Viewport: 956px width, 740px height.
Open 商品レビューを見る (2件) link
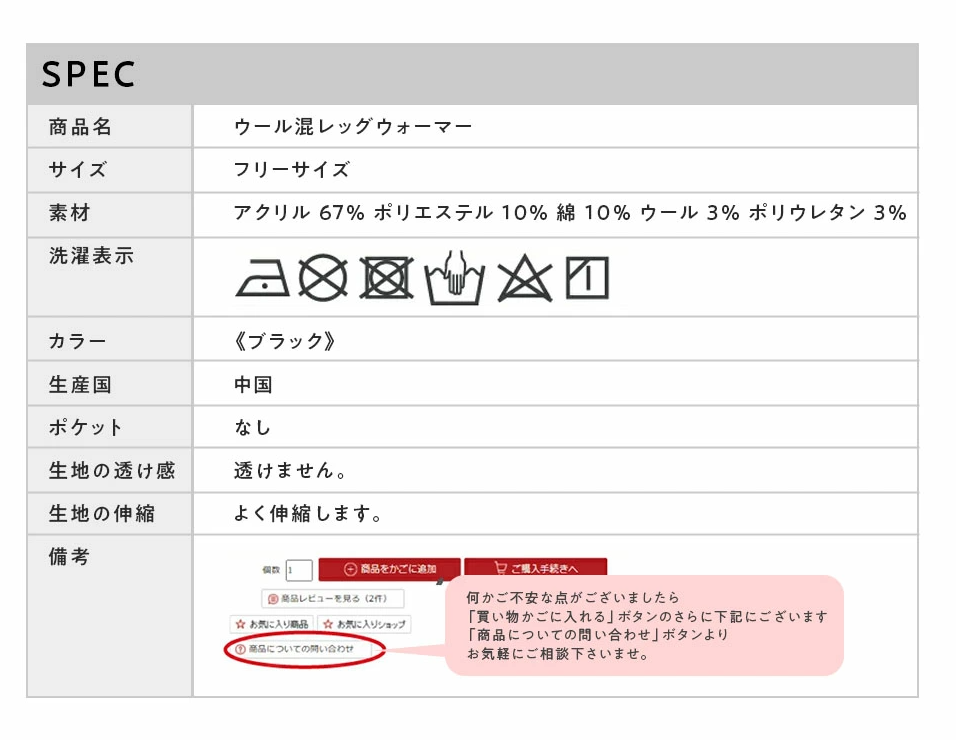coord(334,598)
